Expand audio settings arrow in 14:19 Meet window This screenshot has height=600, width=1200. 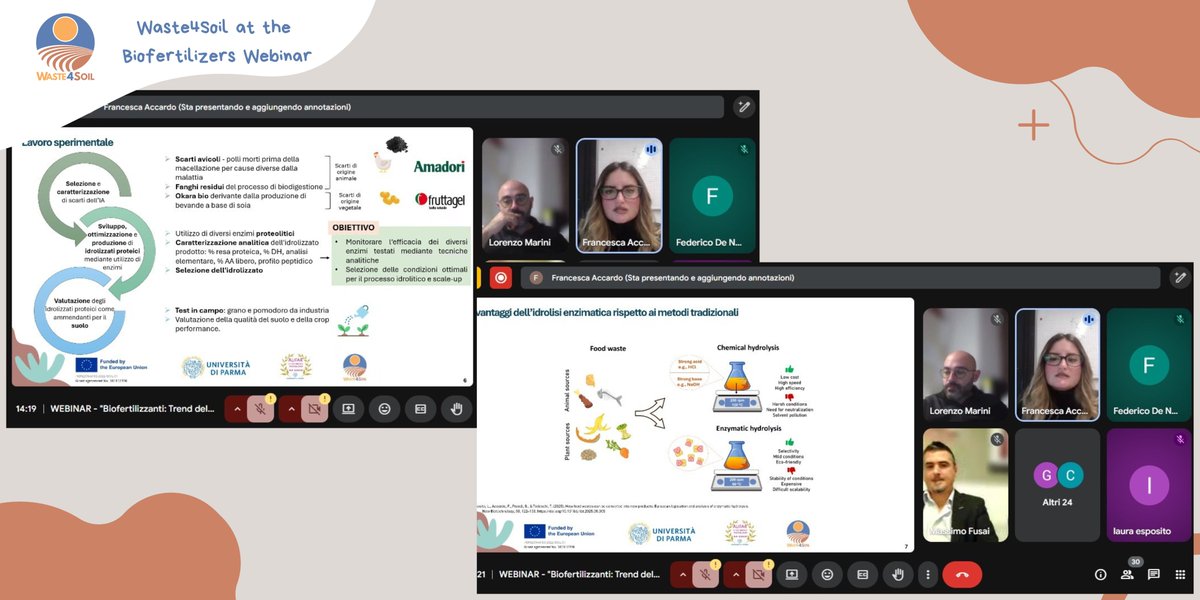click(x=237, y=408)
